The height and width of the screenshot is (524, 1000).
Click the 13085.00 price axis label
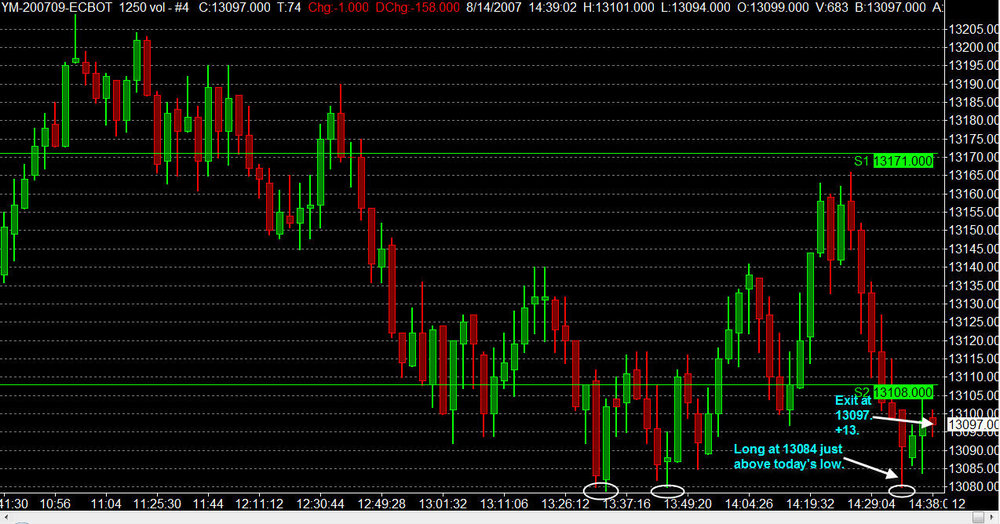point(973,469)
